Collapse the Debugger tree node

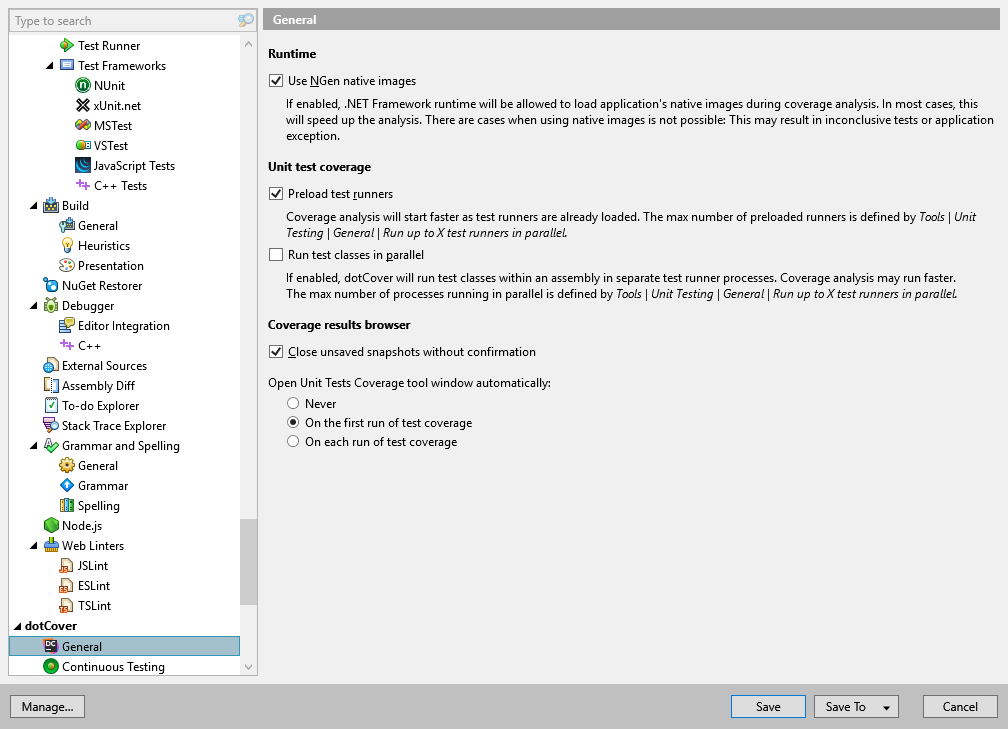click(x=33, y=306)
